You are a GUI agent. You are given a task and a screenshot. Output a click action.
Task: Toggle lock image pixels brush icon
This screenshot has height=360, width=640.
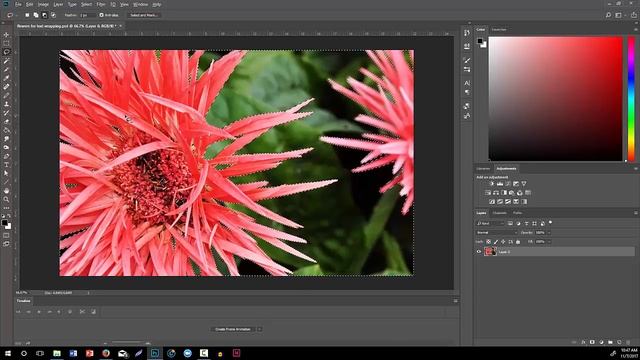(496, 242)
